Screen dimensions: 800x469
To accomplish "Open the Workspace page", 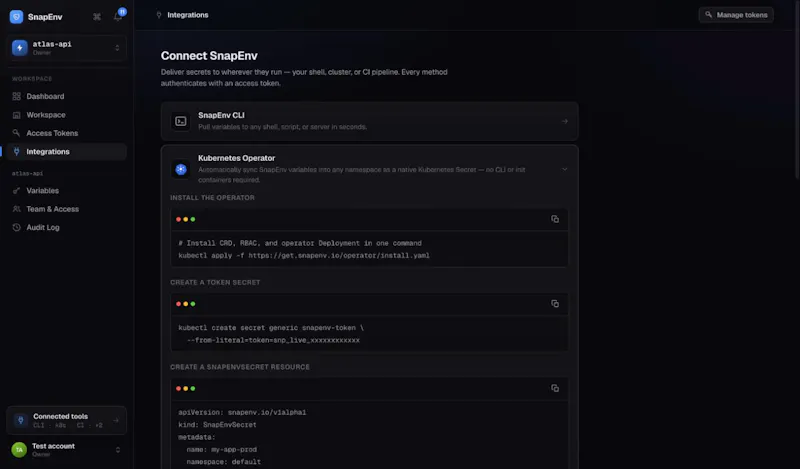I will point(66,115).
